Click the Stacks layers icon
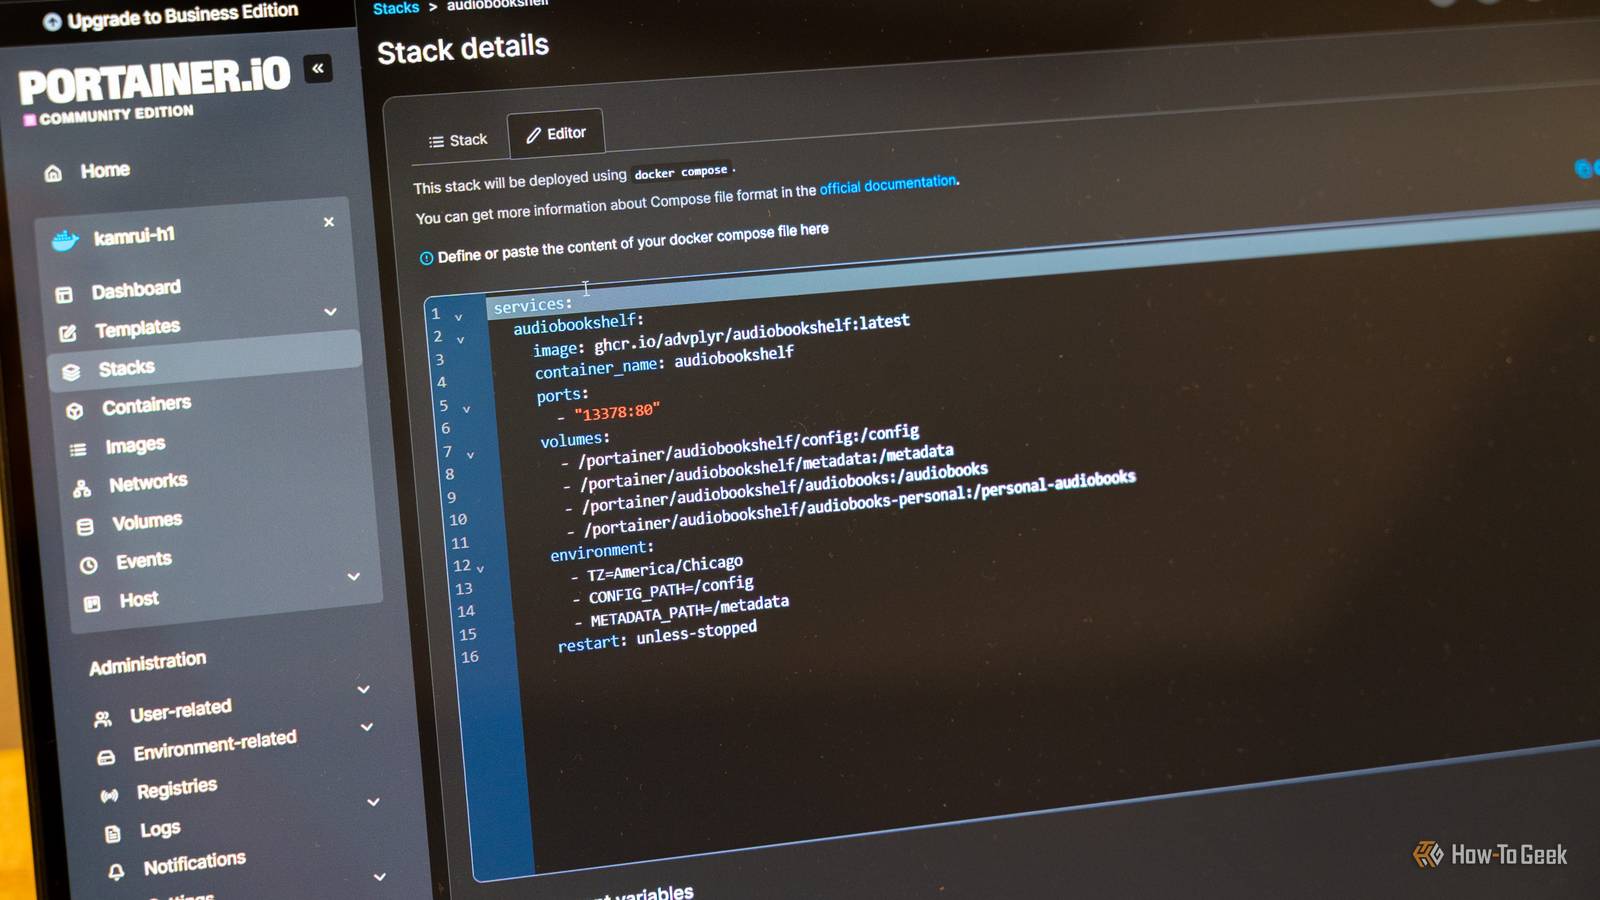This screenshot has width=1600, height=900. click(71, 372)
